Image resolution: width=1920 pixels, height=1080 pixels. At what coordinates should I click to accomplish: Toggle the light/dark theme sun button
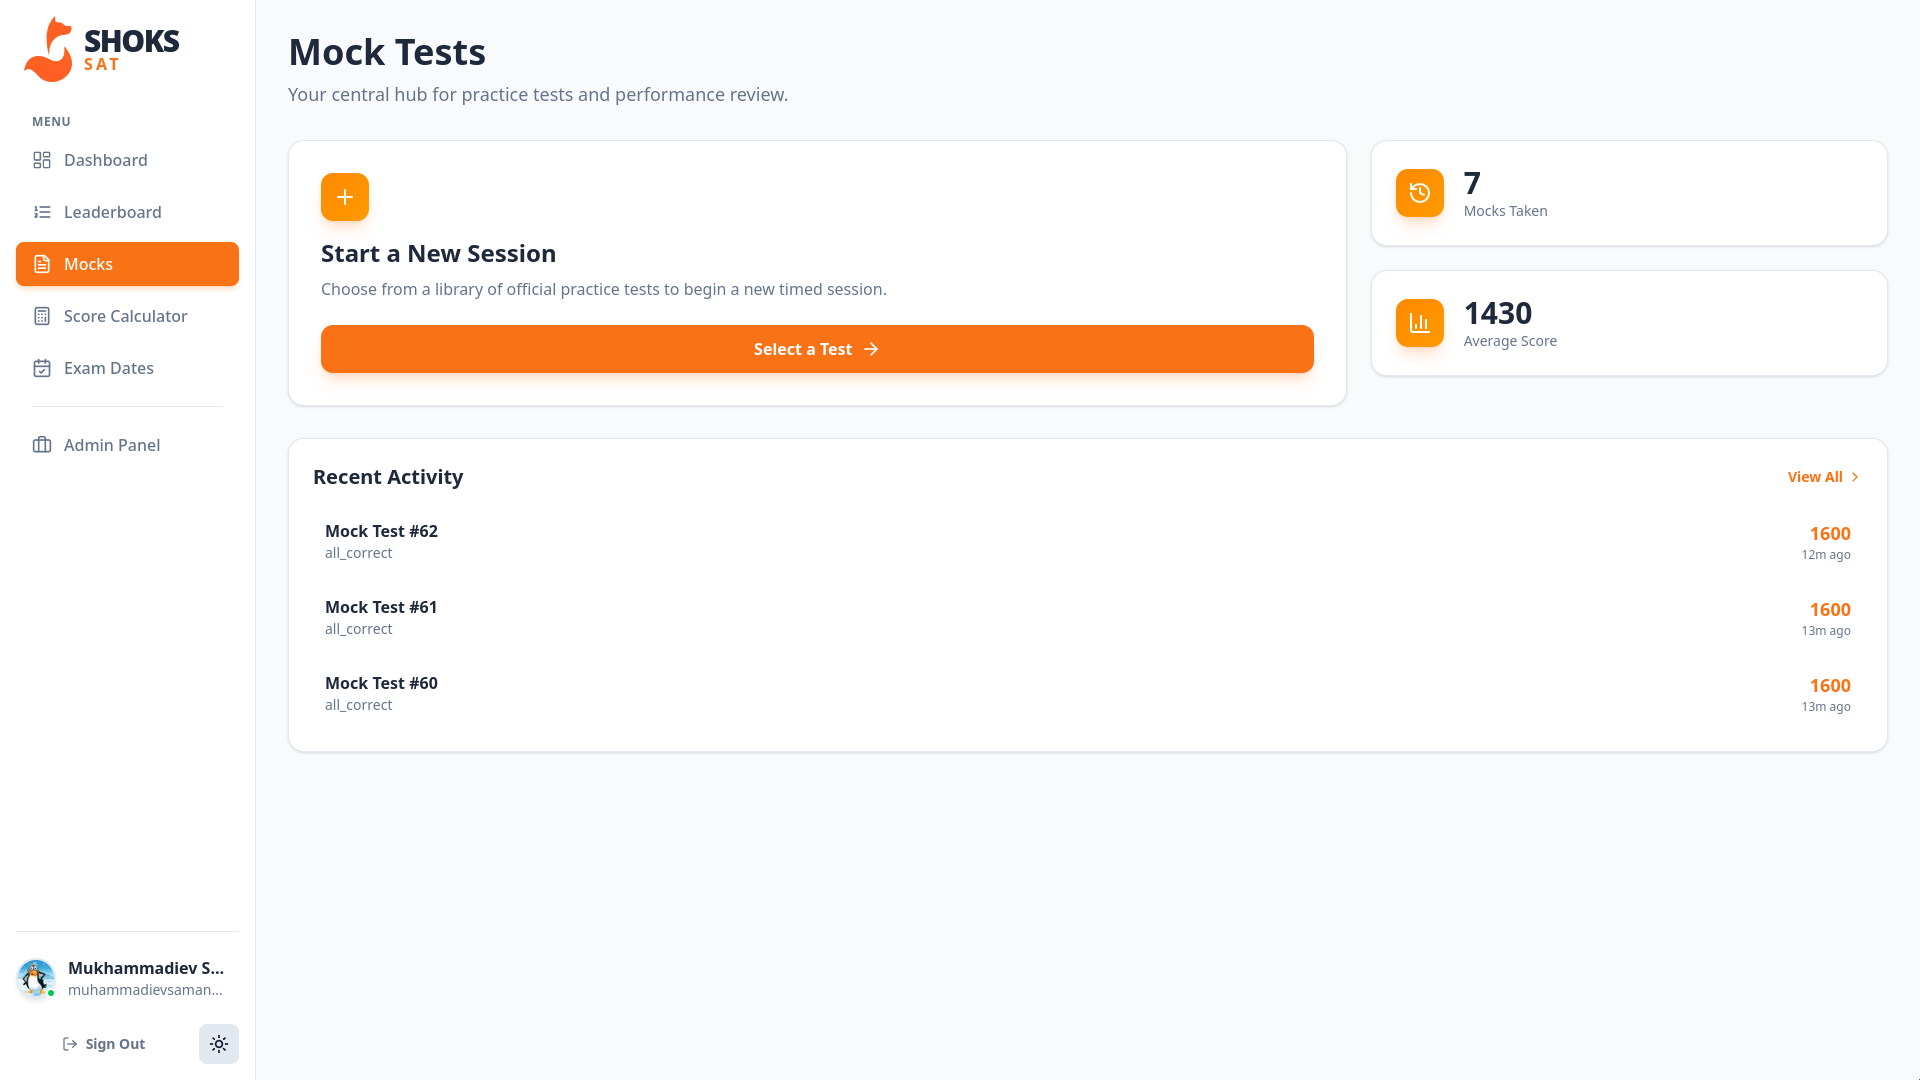[x=219, y=1044]
